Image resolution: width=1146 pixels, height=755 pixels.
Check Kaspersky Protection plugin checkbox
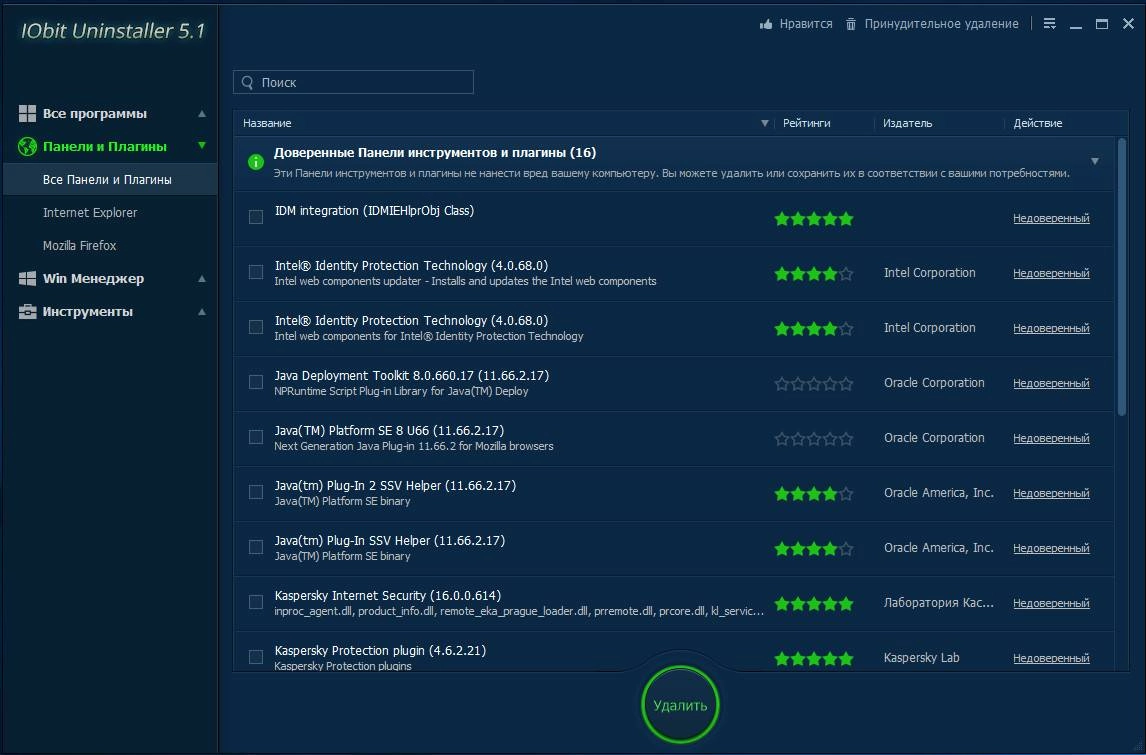[256, 657]
